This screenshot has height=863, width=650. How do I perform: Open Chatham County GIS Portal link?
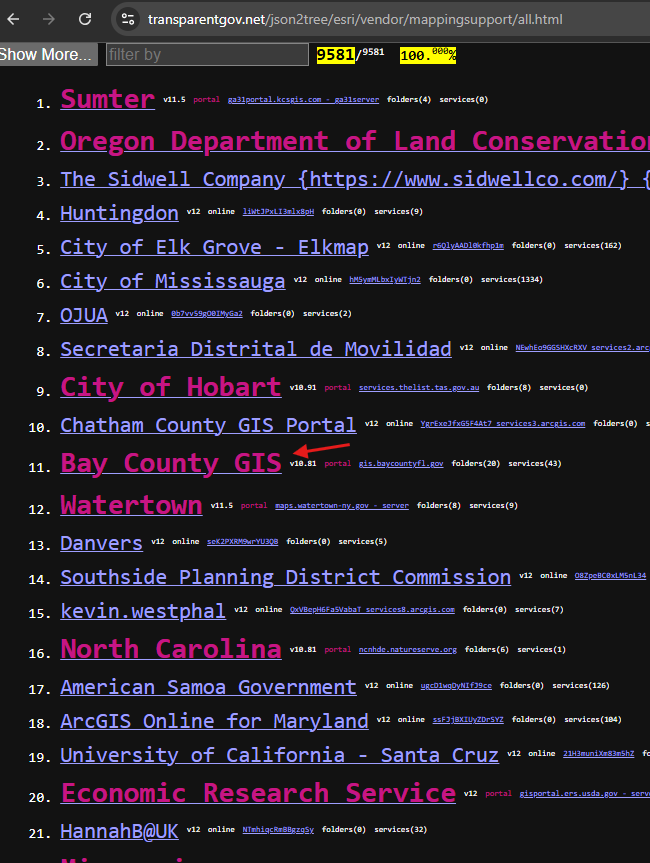(x=208, y=425)
